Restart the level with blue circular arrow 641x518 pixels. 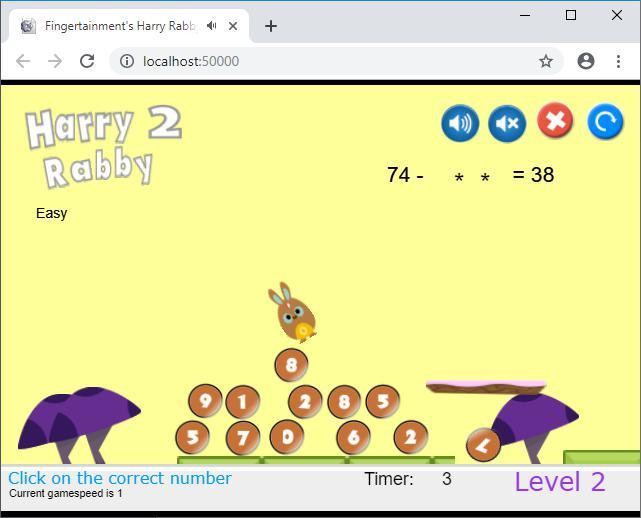pos(605,121)
